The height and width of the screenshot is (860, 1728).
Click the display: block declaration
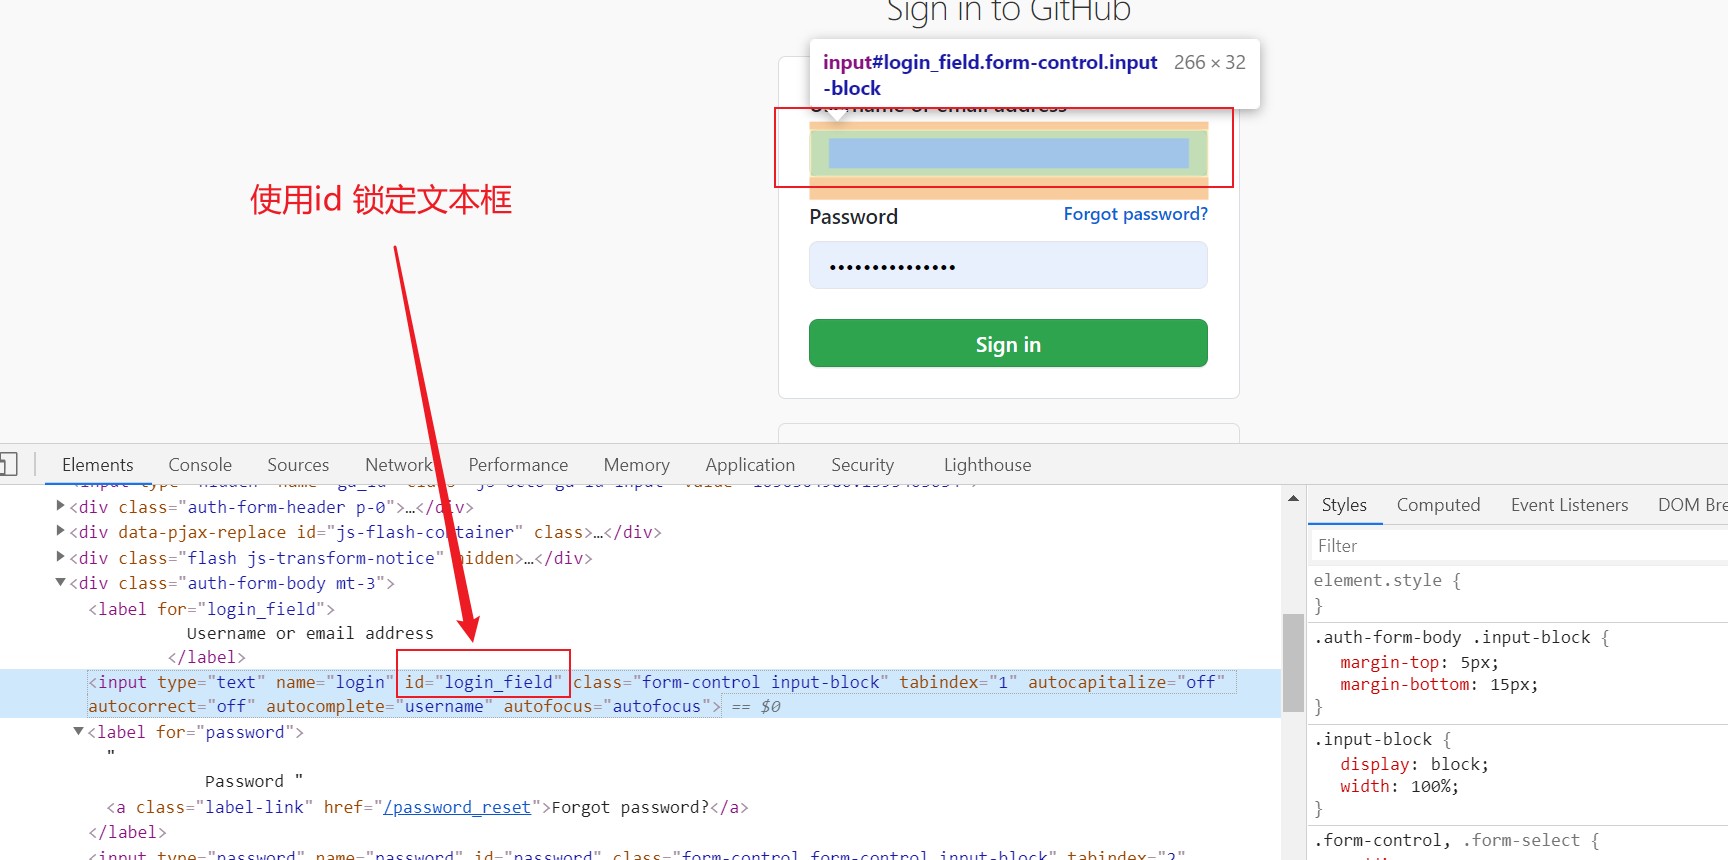point(1414,764)
